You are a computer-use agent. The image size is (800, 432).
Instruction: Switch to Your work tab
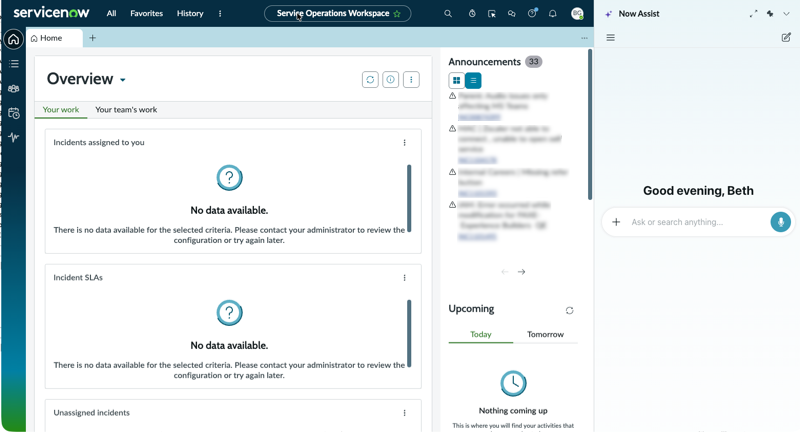click(x=61, y=110)
